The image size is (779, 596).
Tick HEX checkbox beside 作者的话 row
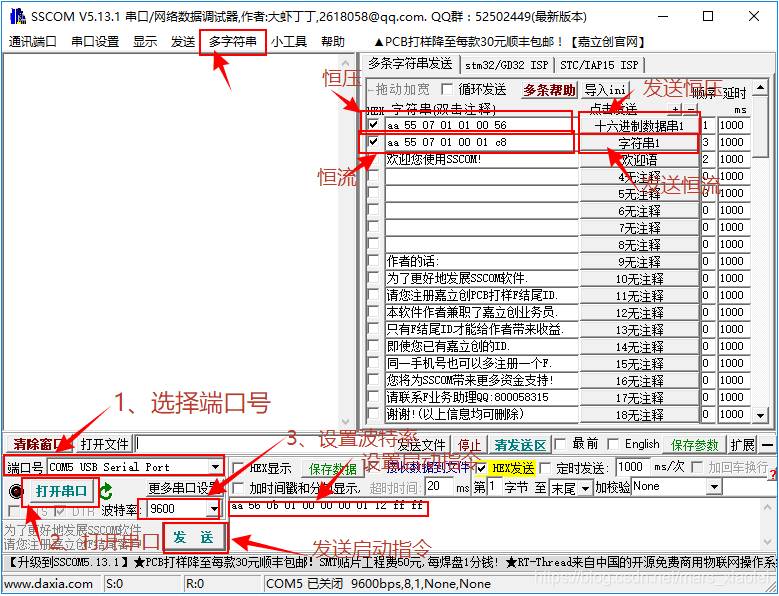(373, 261)
